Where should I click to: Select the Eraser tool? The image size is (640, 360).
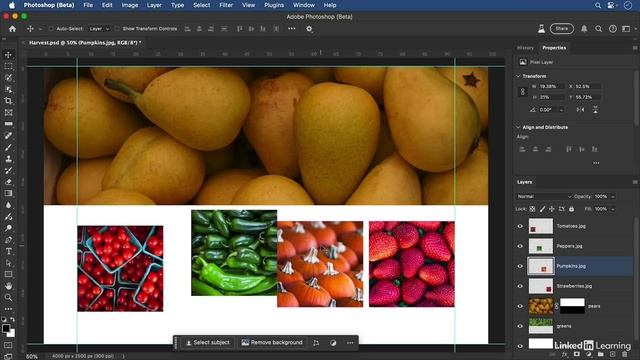coord(8,182)
